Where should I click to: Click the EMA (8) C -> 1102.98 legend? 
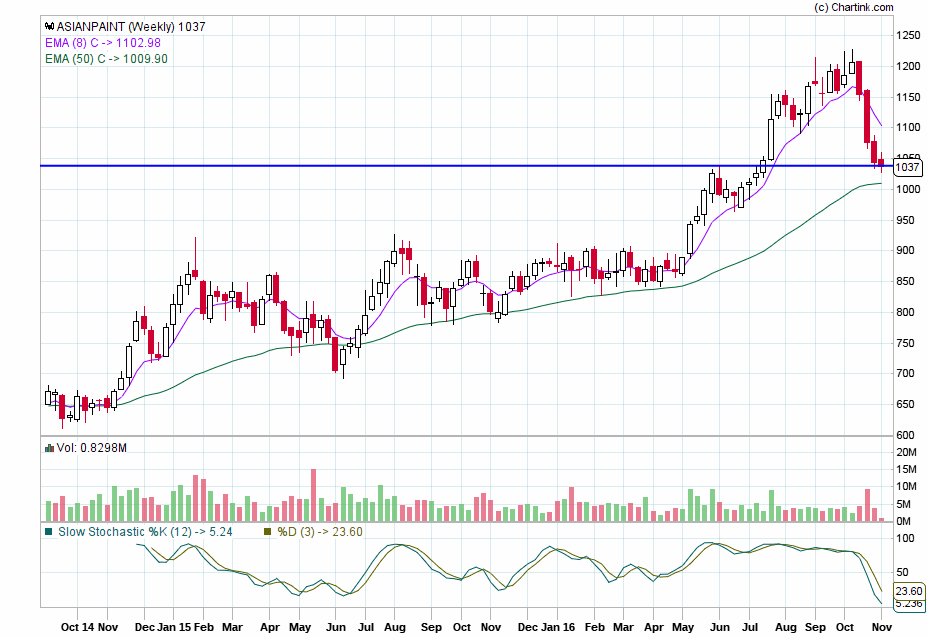click(x=103, y=43)
